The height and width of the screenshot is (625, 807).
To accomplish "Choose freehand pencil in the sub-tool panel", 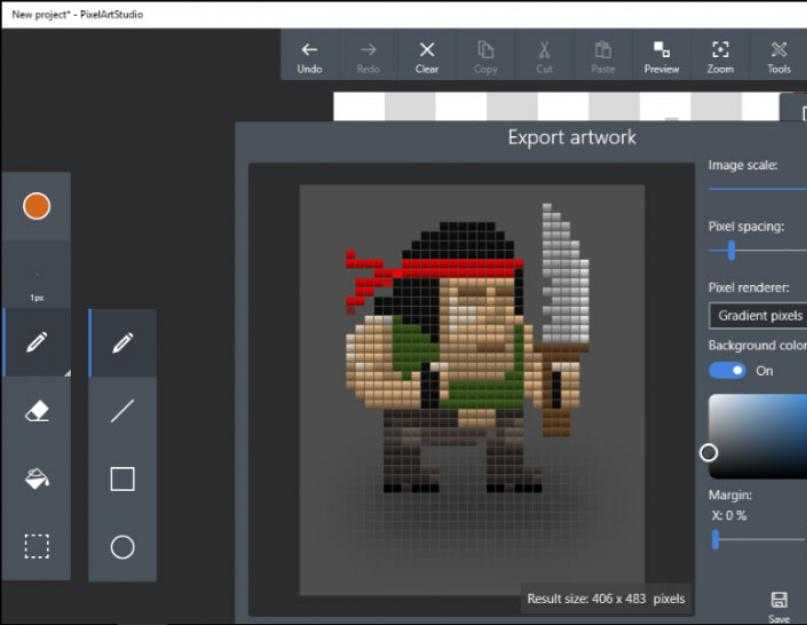I will (x=122, y=342).
